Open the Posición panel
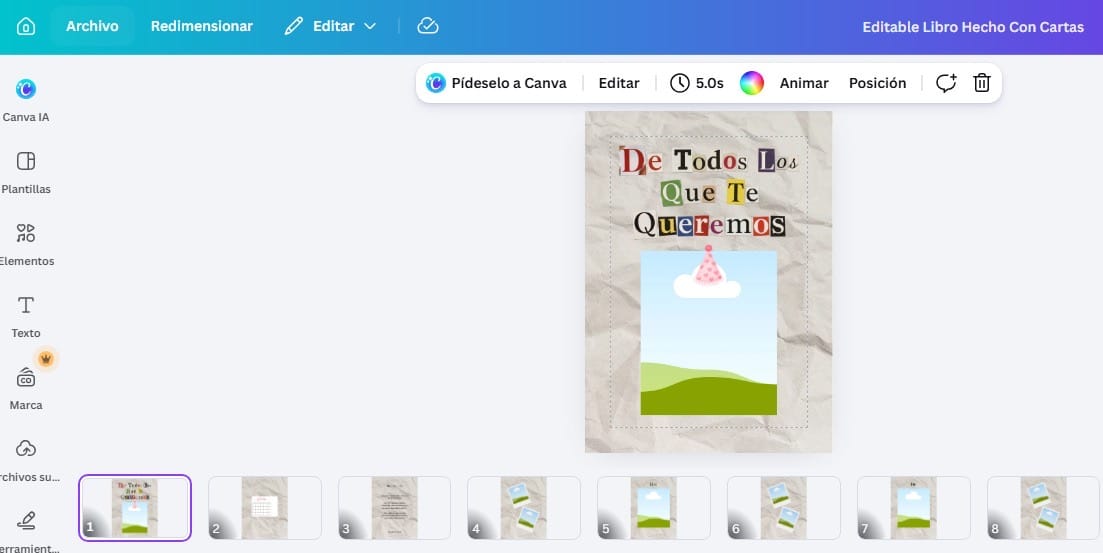Image resolution: width=1103 pixels, height=553 pixels. pos(877,83)
